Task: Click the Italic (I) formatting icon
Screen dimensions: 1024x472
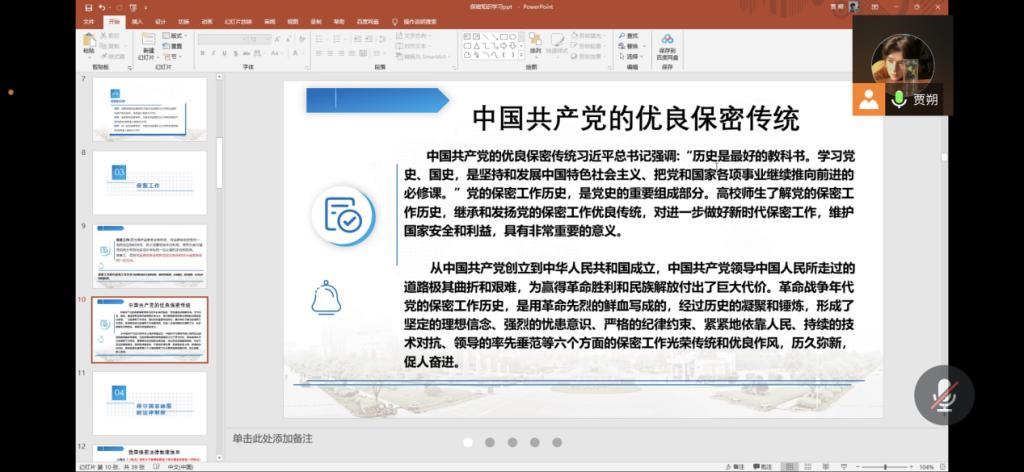Action: (214, 53)
